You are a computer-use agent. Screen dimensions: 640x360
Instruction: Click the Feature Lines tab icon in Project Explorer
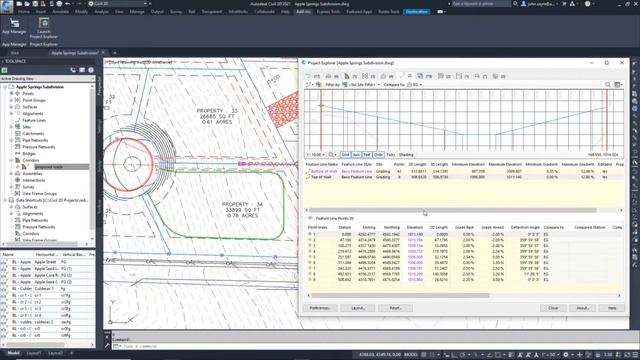(402, 76)
